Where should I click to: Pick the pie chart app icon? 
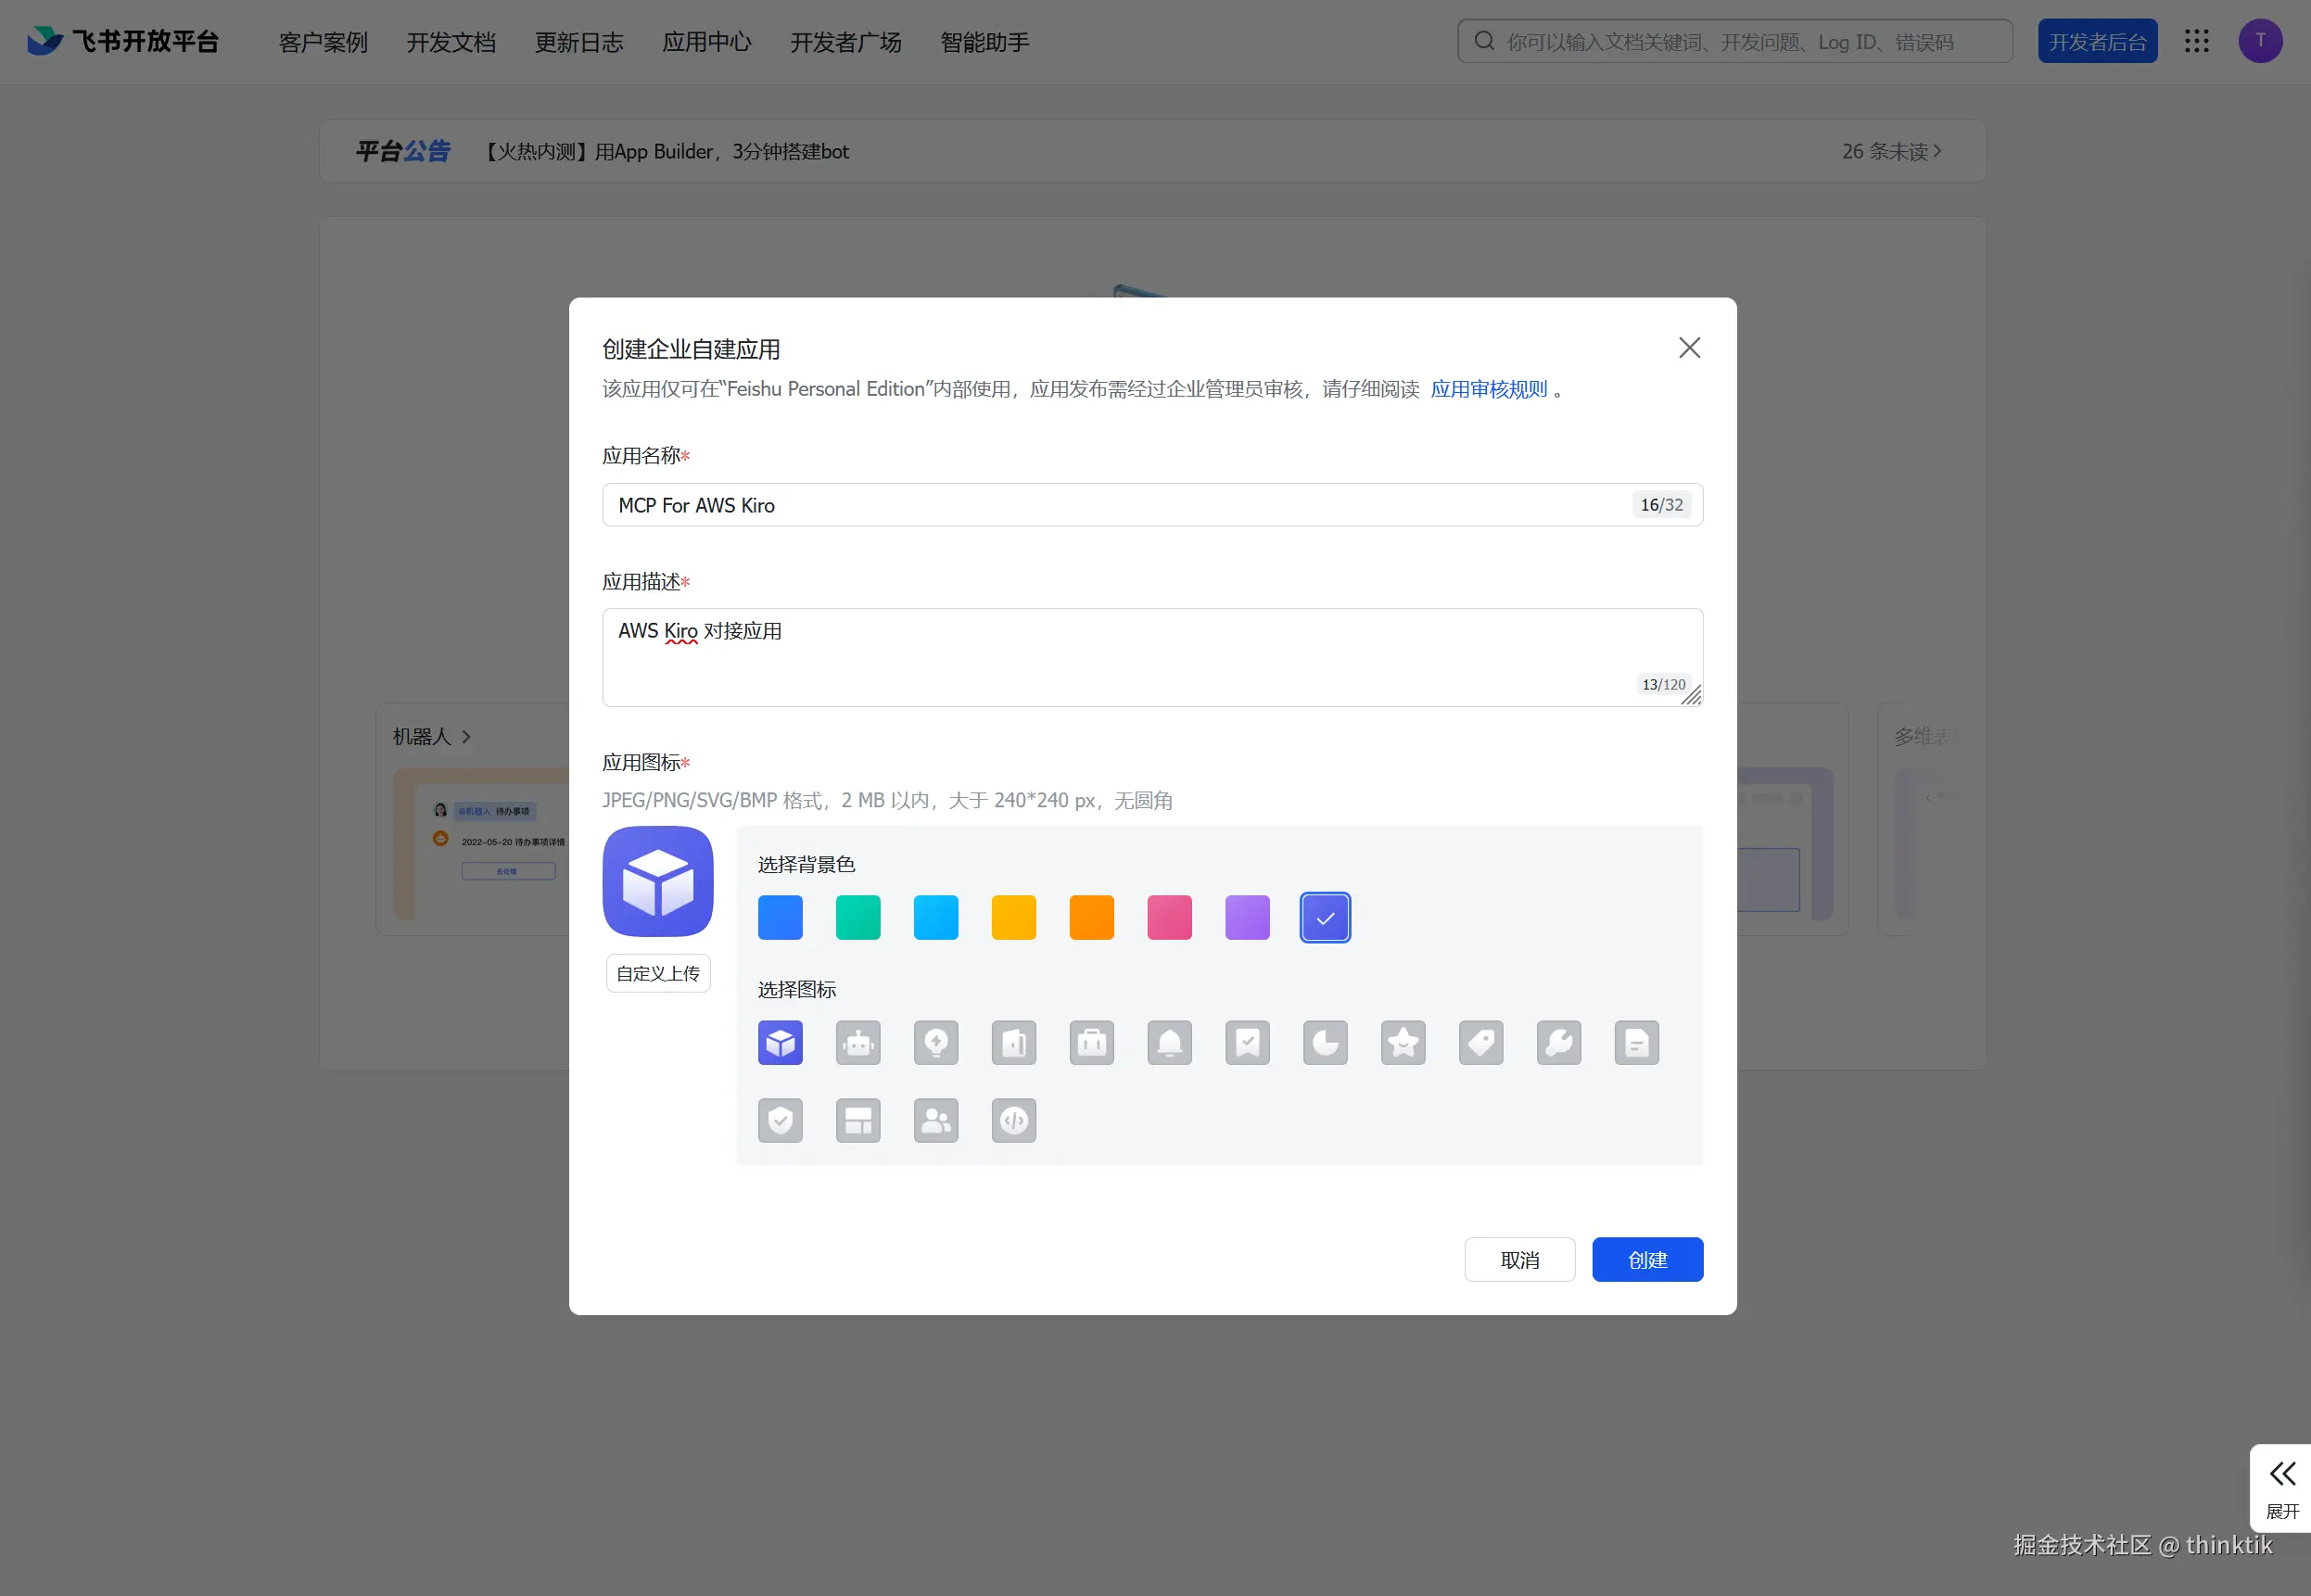(x=1325, y=1043)
